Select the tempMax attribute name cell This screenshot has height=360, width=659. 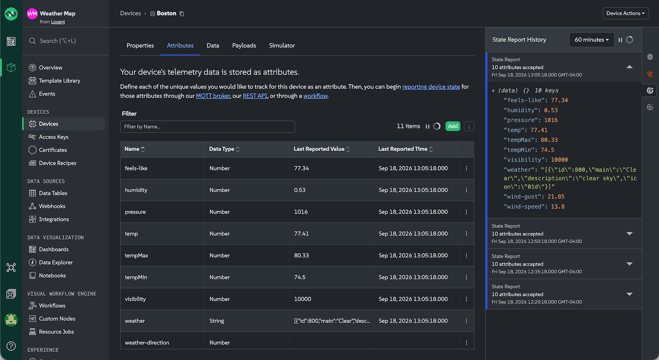163,256
